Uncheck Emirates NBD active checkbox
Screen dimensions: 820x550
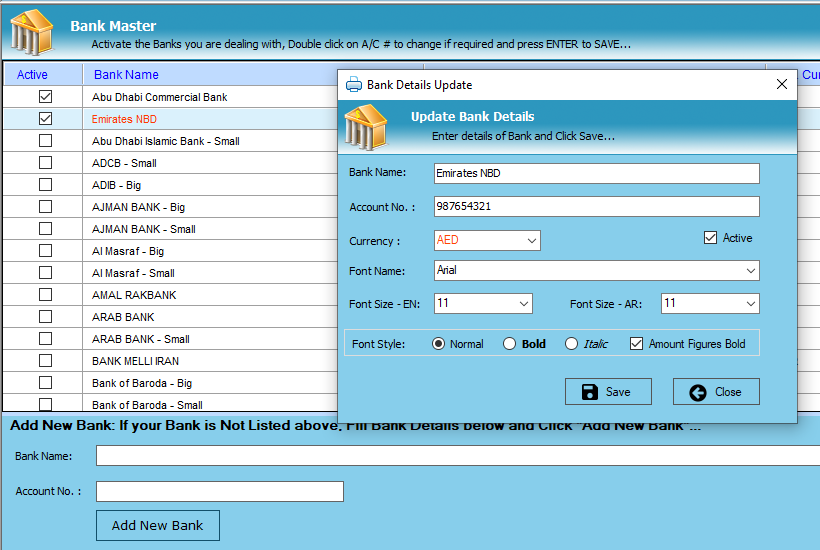(x=45, y=119)
